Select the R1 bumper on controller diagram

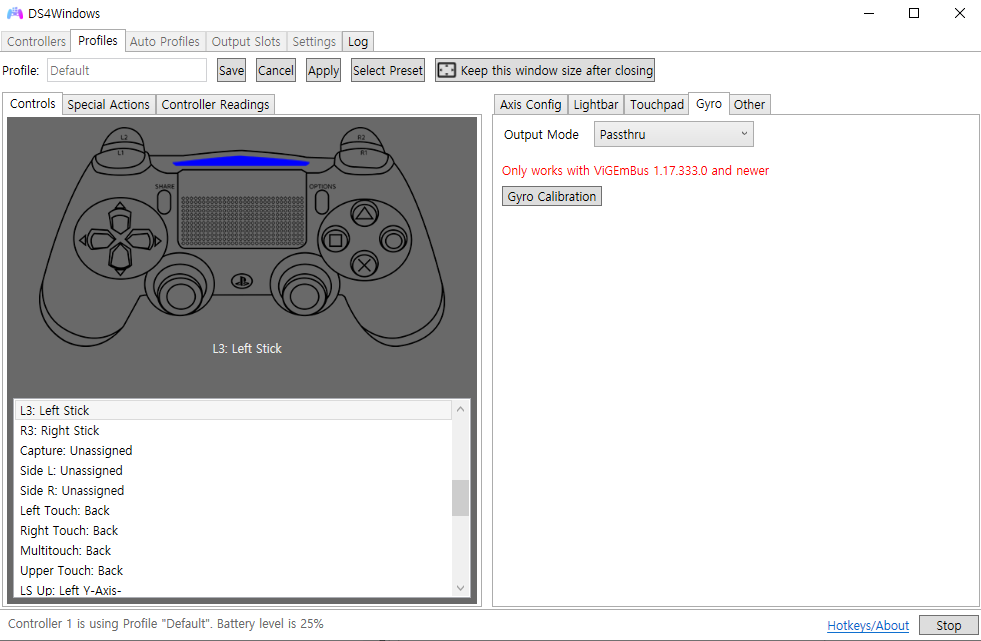363,157
